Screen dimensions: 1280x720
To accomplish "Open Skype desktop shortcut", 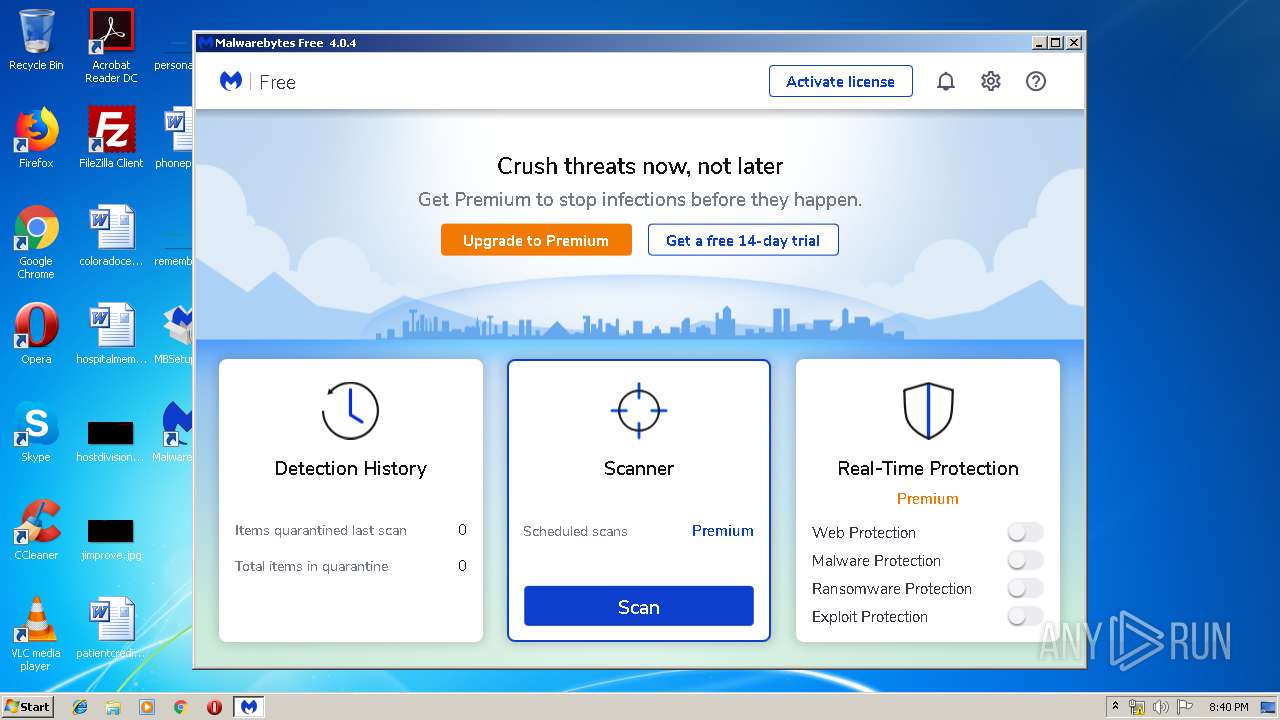I will click(x=36, y=432).
